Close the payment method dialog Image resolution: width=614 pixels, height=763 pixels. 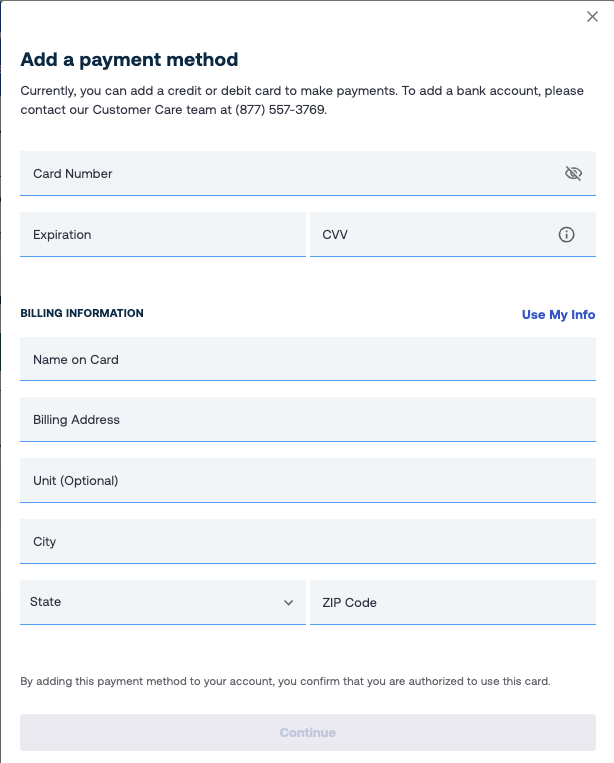(x=592, y=17)
